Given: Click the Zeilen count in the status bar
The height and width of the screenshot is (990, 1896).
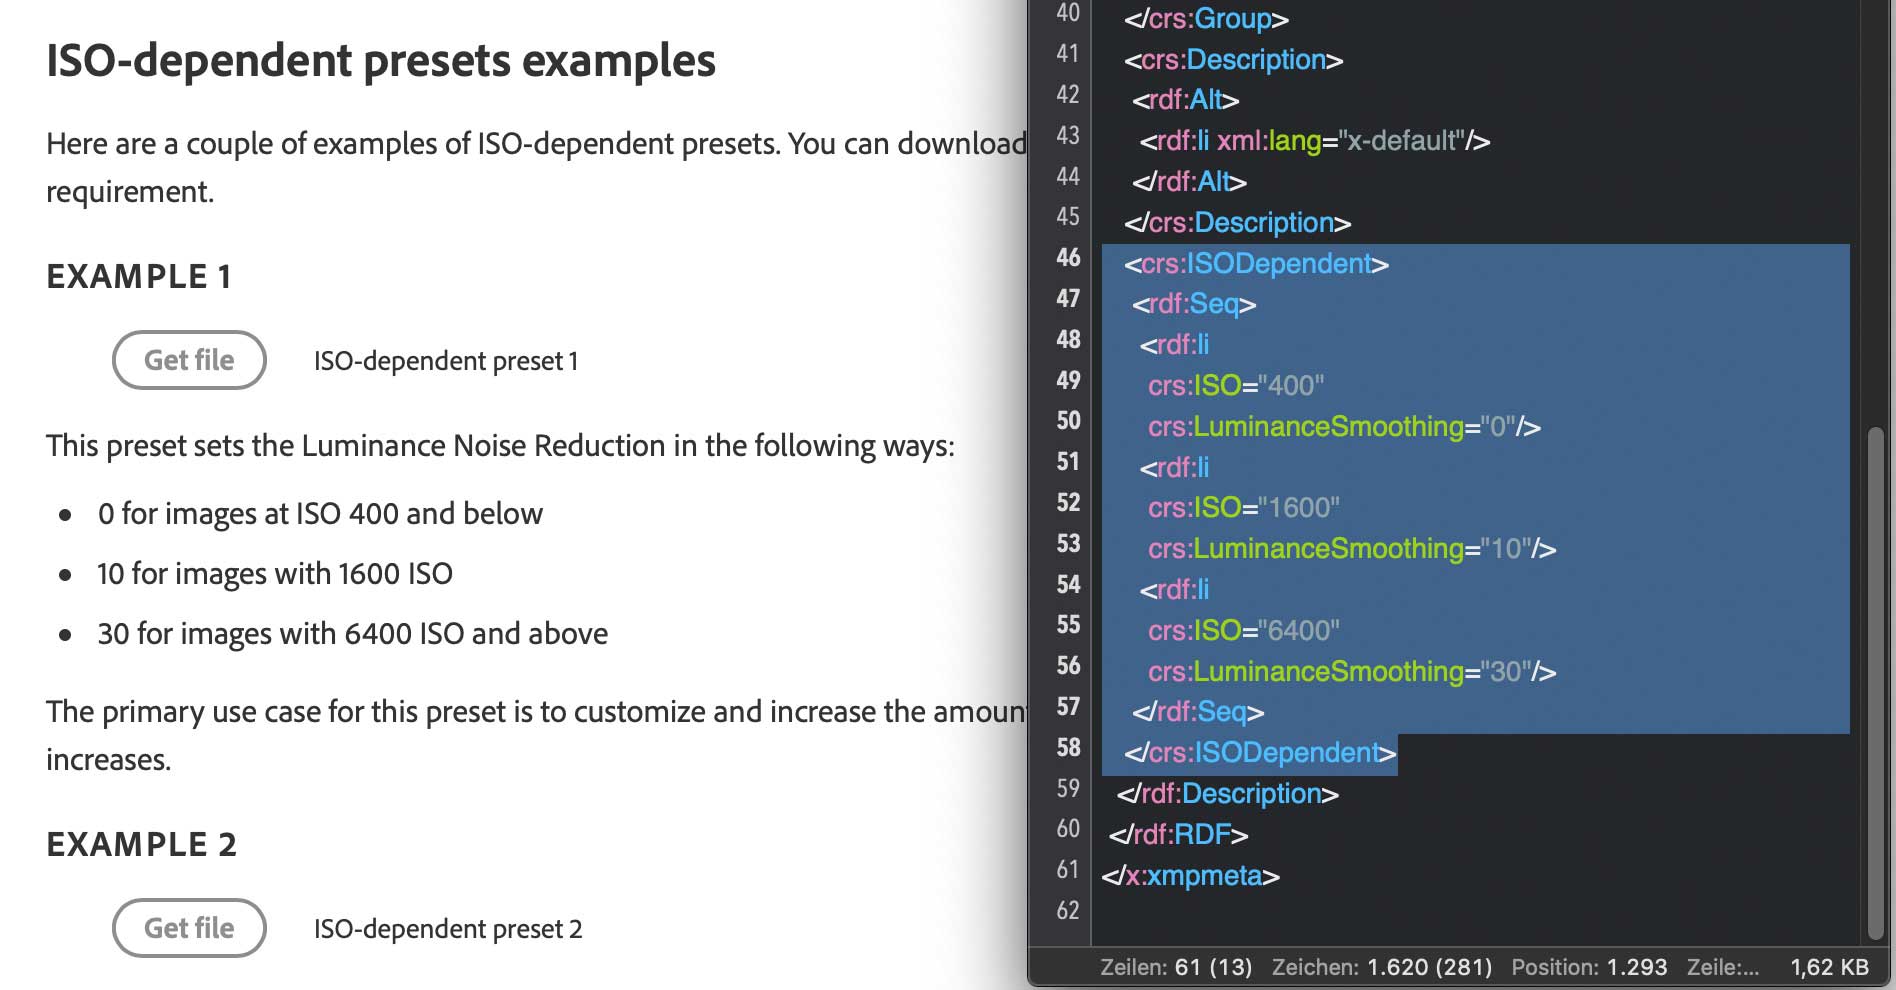Looking at the screenshot, I should tap(1176, 967).
